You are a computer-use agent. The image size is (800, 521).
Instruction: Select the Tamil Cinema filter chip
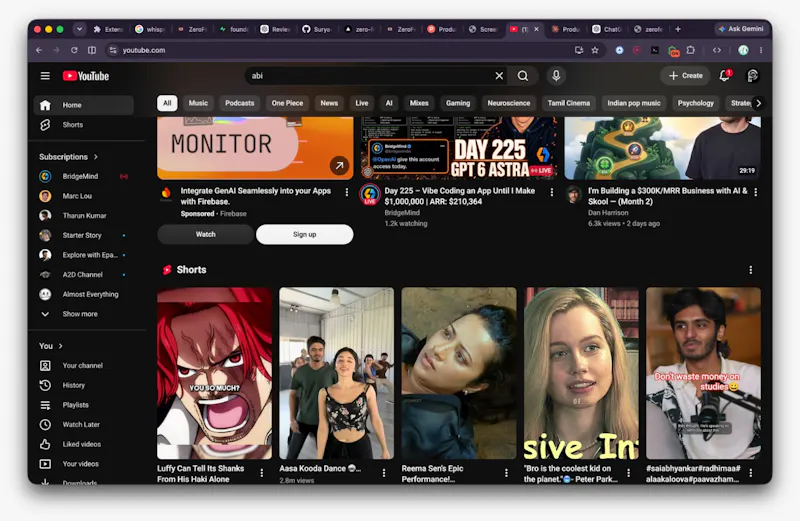click(569, 103)
